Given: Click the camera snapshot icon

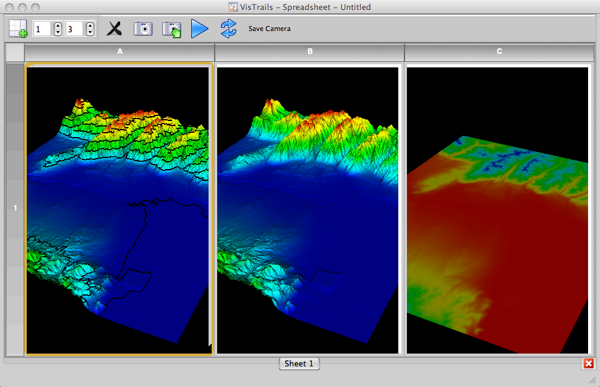Looking at the screenshot, I should (143, 29).
